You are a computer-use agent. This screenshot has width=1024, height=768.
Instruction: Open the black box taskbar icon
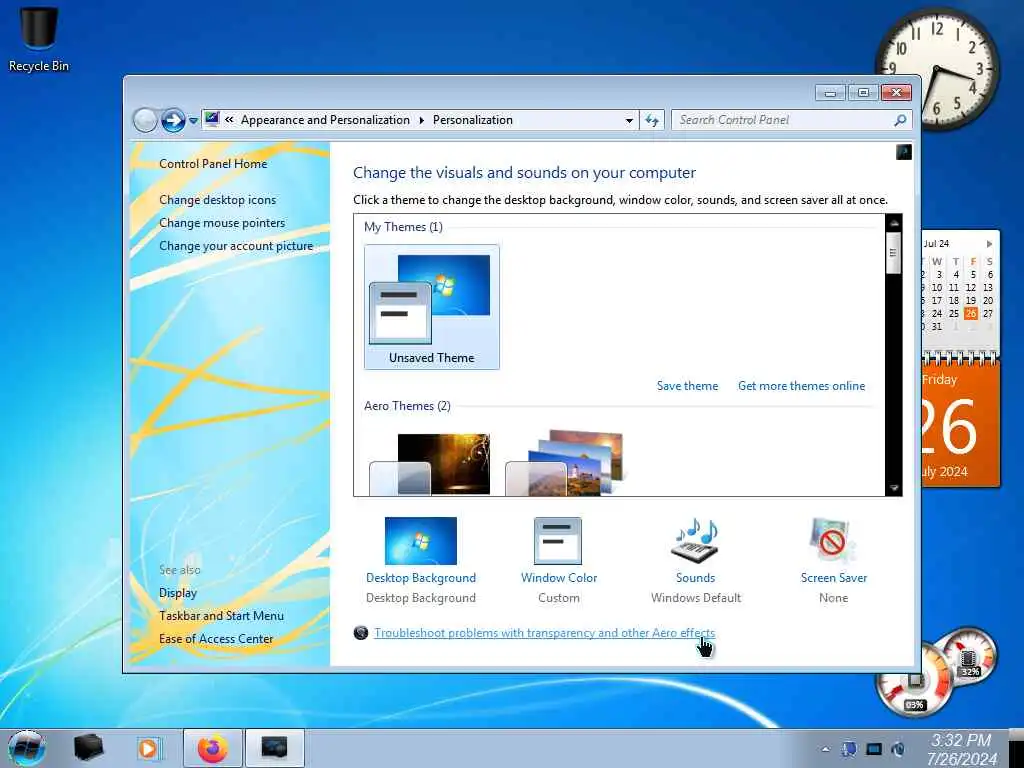click(x=88, y=748)
